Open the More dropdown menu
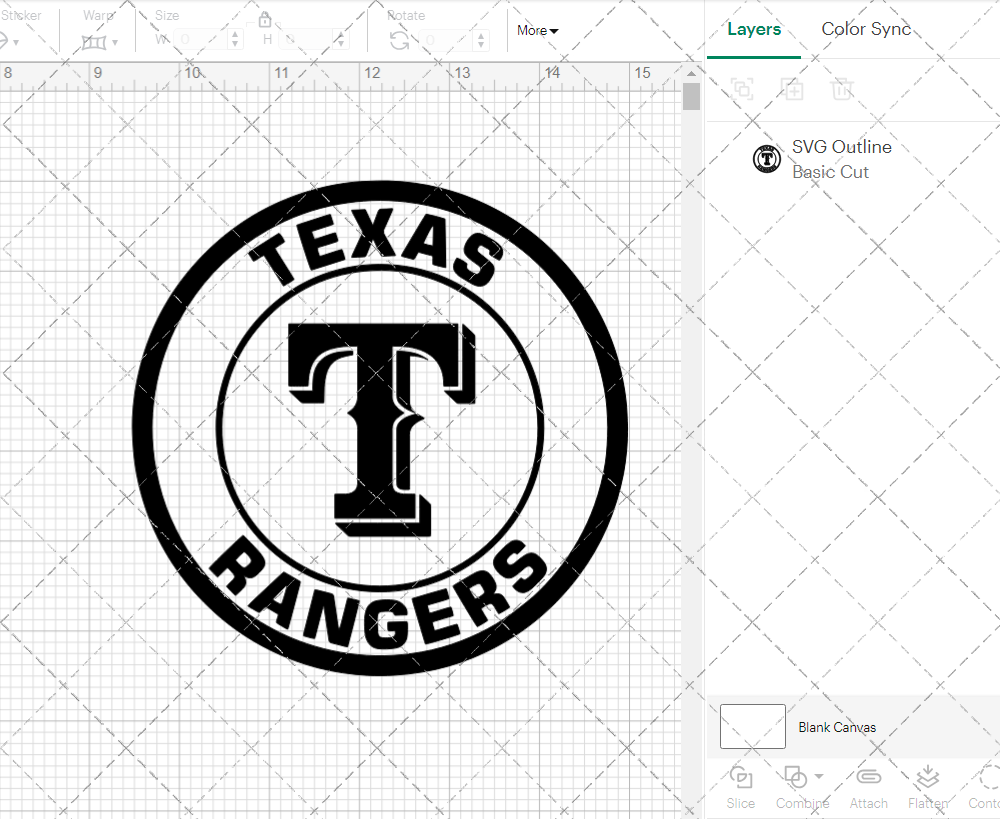Screen dimensions: 1000x819 pyautogui.click(x=537, y=31)
